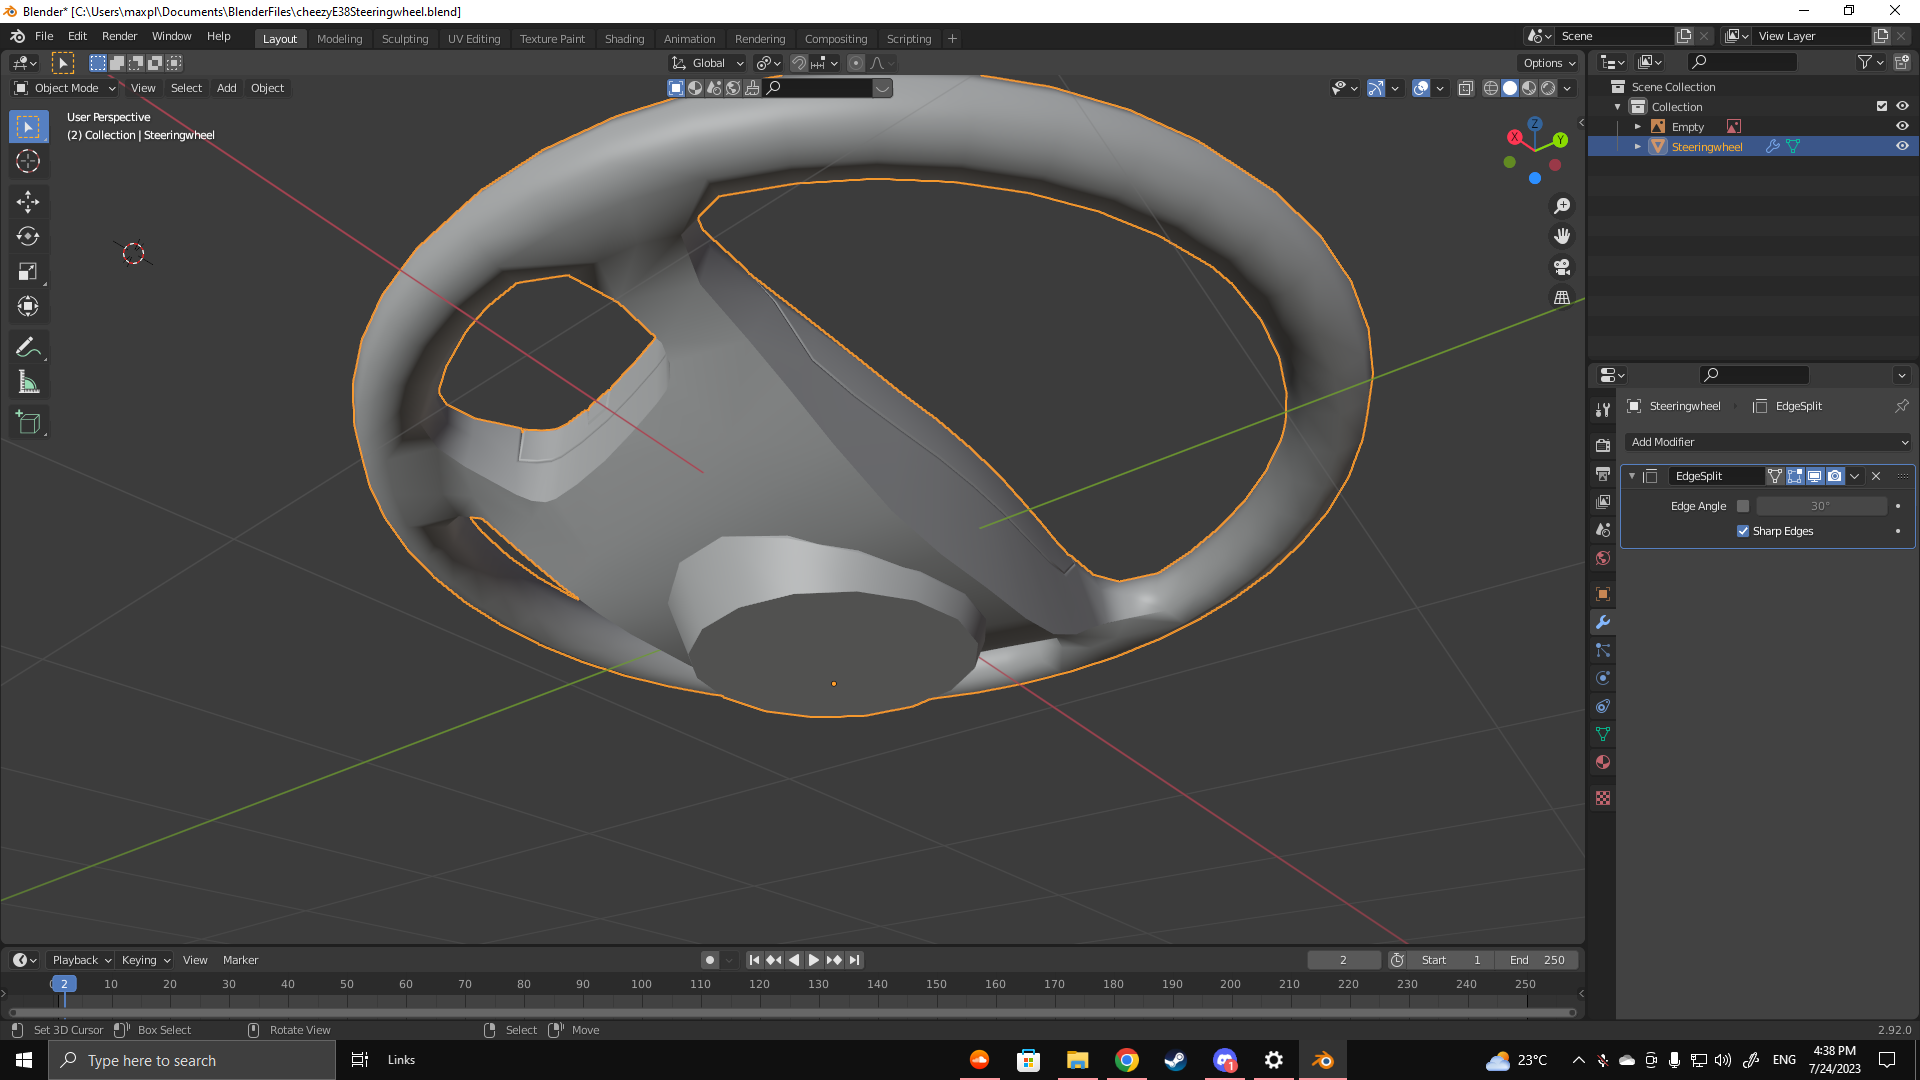Expand the Empty object tree item
The width and height of the screenshot is (1920, 1080).
[1638, 127]
